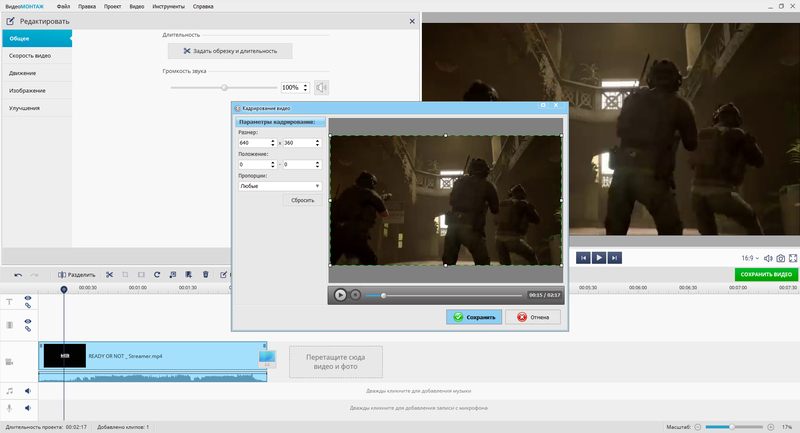Open the Инструменты menu
800x433 pixels.
coord(168,7)
